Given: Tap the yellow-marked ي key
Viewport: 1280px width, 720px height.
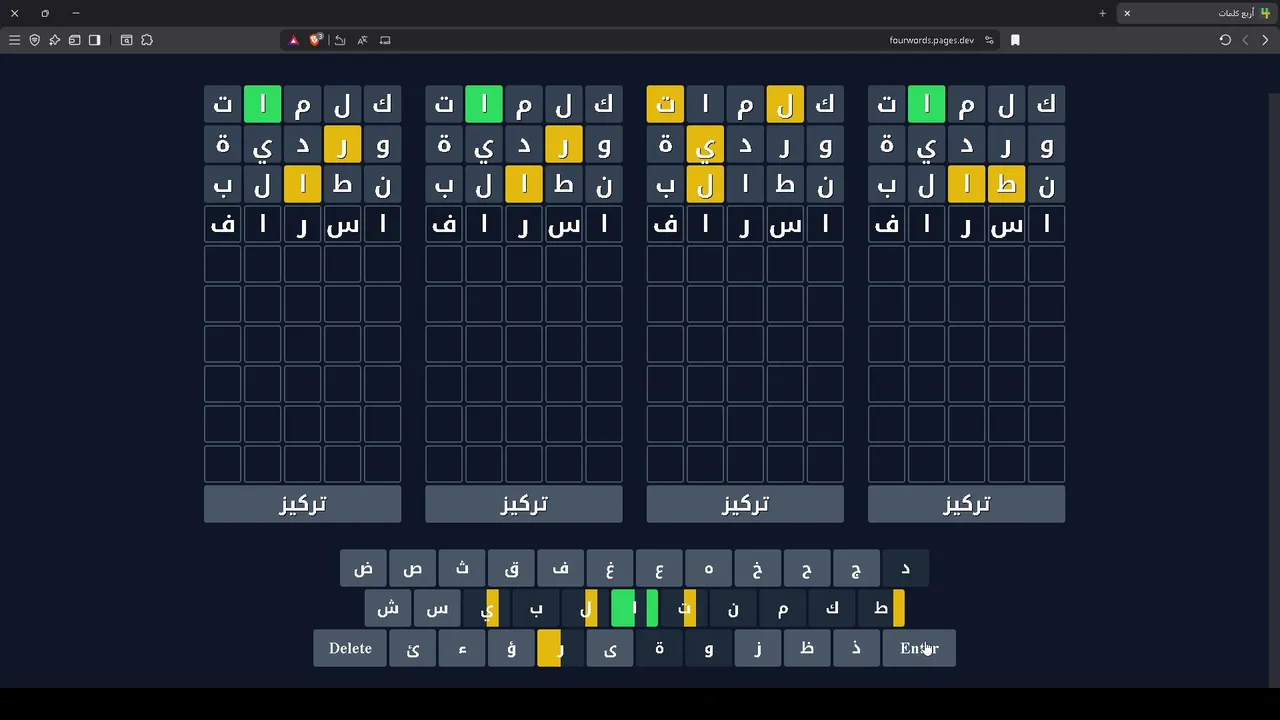Looking at the screenshot, I should (x=487, y=608).
